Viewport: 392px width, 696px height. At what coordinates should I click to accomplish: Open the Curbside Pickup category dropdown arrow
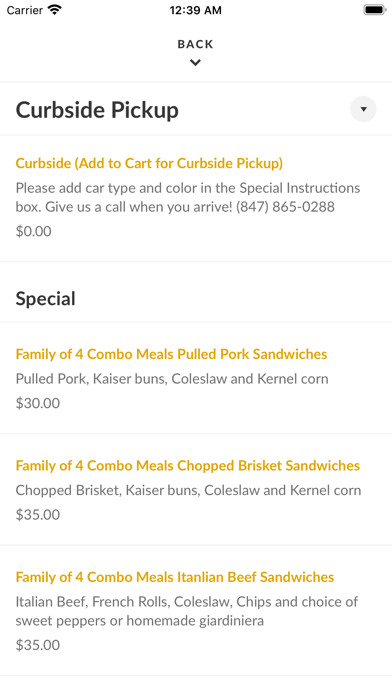tap(363, 109)
